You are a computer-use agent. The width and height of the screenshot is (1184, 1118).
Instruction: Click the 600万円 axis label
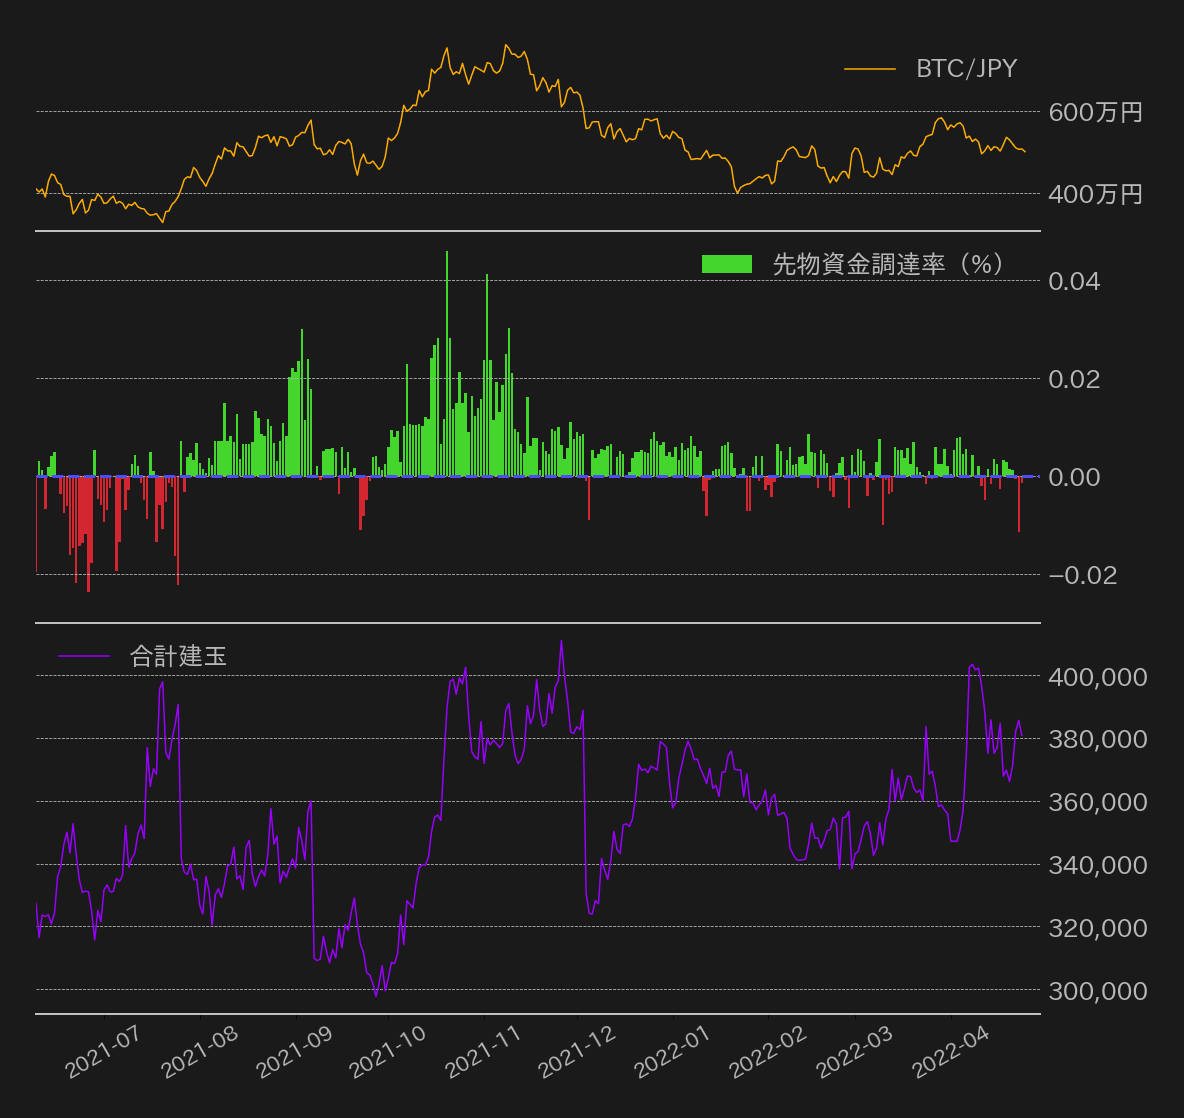coord(1097,113)
